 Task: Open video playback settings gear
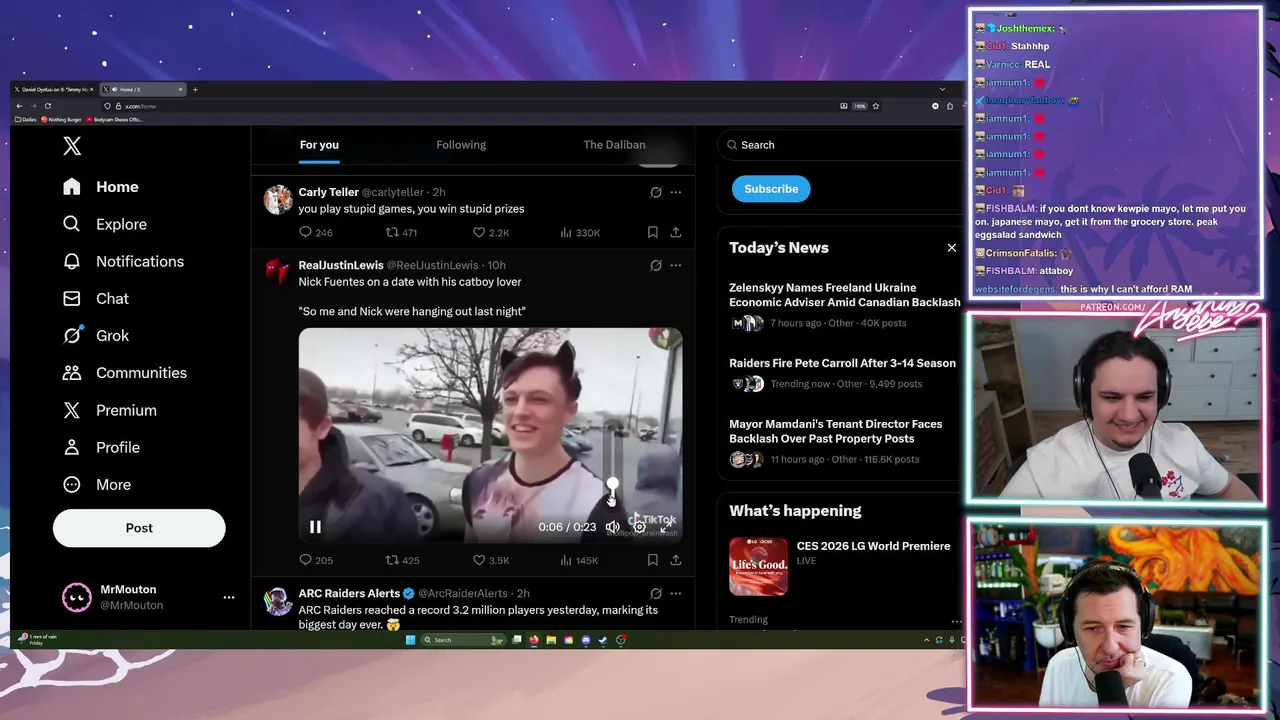coord(639,527)
